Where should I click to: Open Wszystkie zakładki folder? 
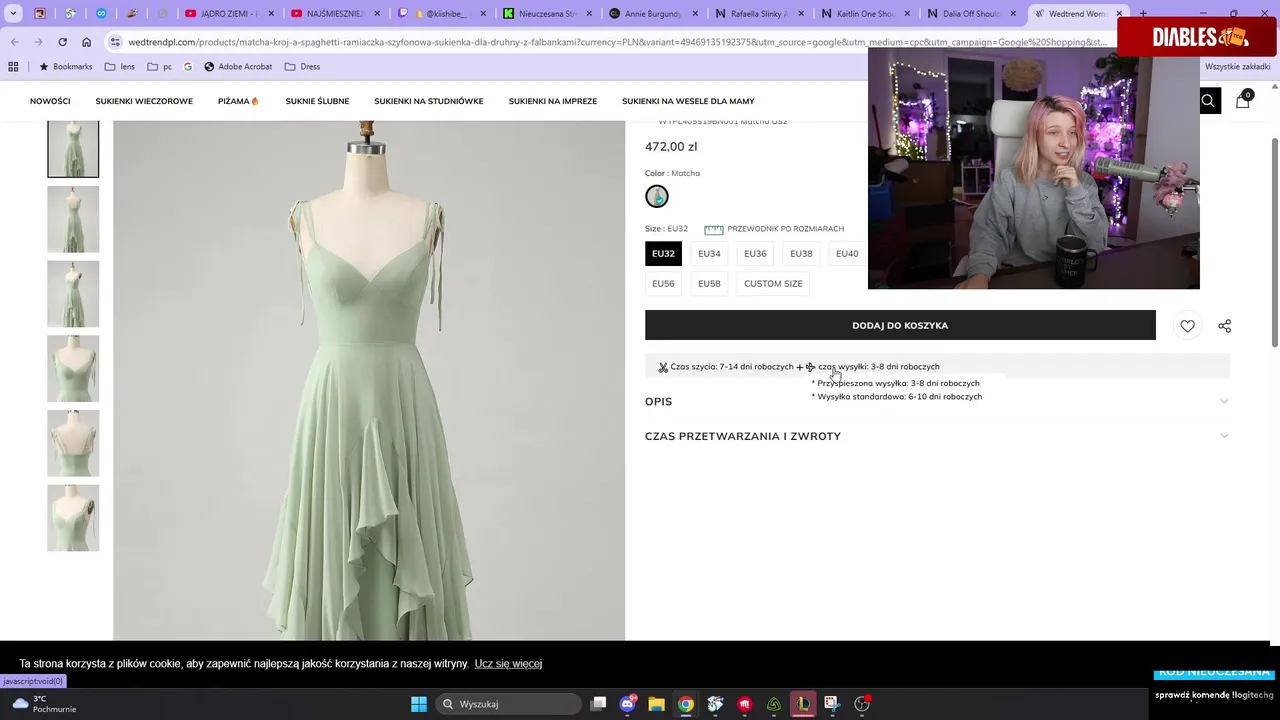pyautogui.click(x=1237, y=66)
